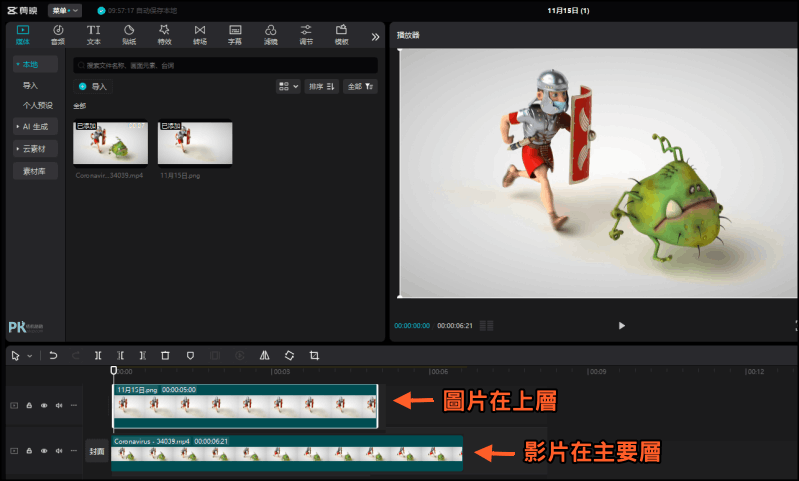Viewport: 799px width, 481px height.
Task: Open the 模板 templates tab
Action: click(341, 35)
